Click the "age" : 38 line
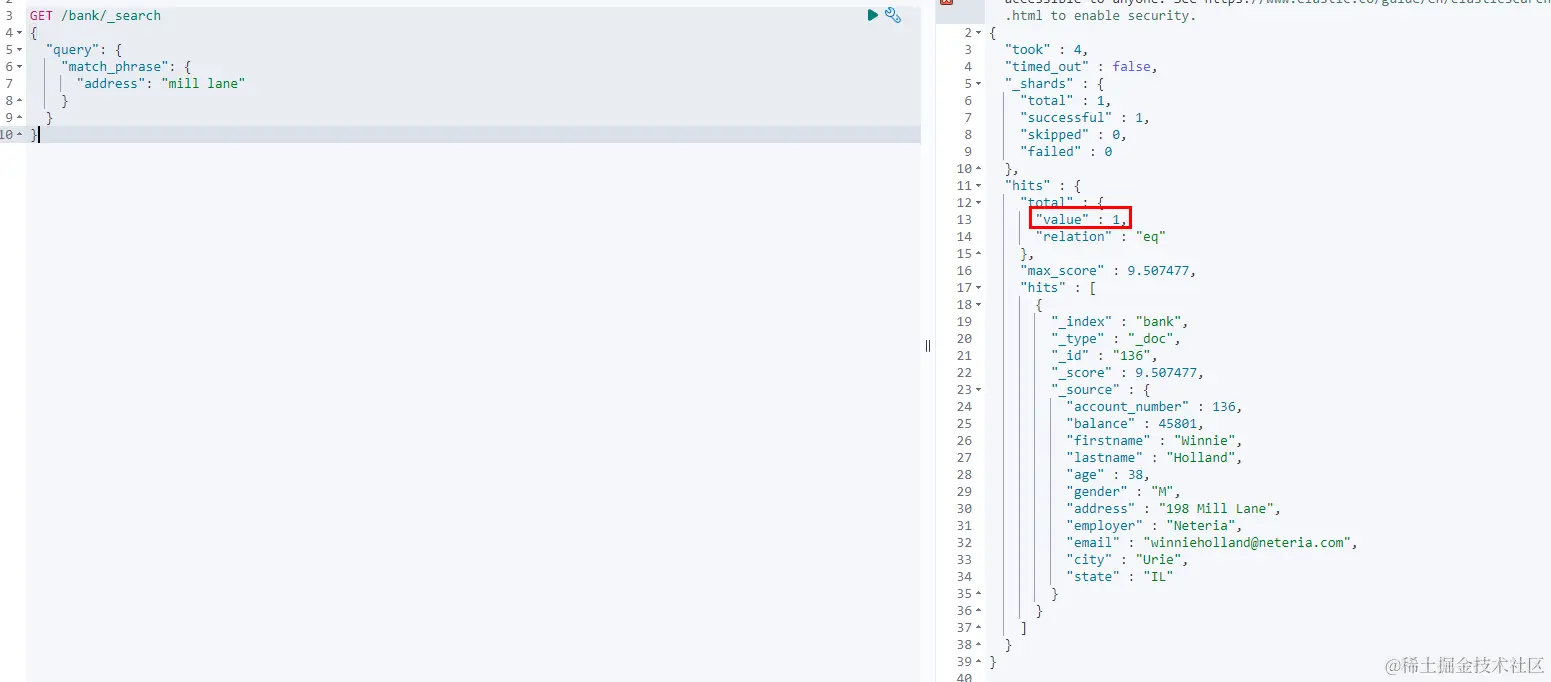1551x682 pixels. point(1109,475)
